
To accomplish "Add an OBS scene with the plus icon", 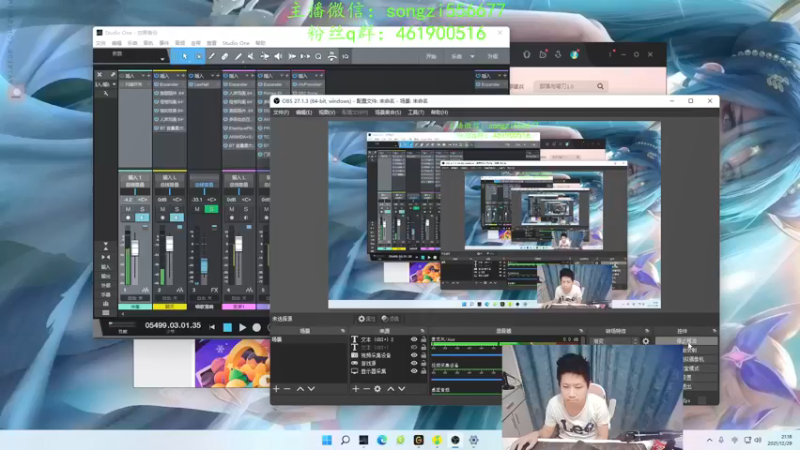I will 276,389.
